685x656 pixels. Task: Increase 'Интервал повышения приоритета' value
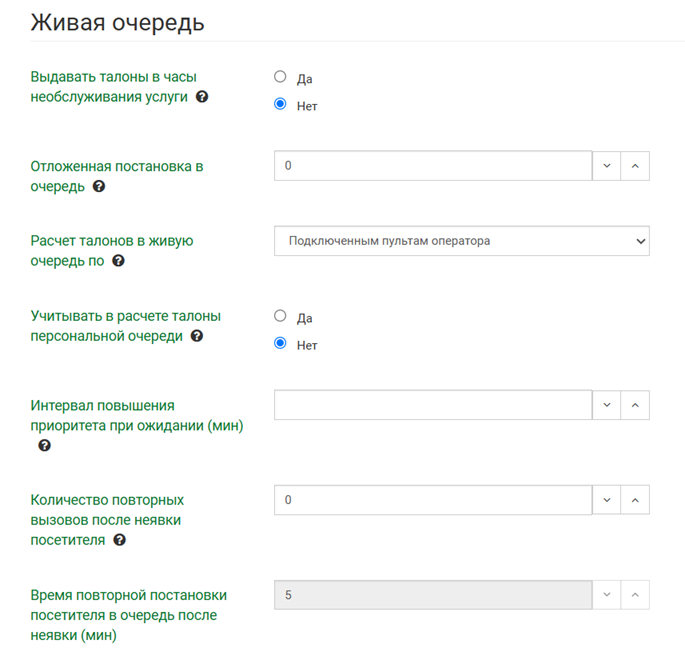635,405
